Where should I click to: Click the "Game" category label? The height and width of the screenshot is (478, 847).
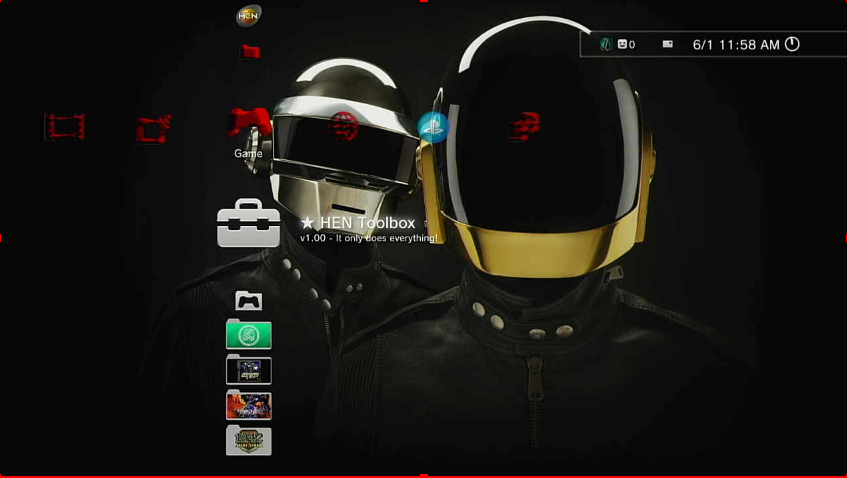point(248,153)
